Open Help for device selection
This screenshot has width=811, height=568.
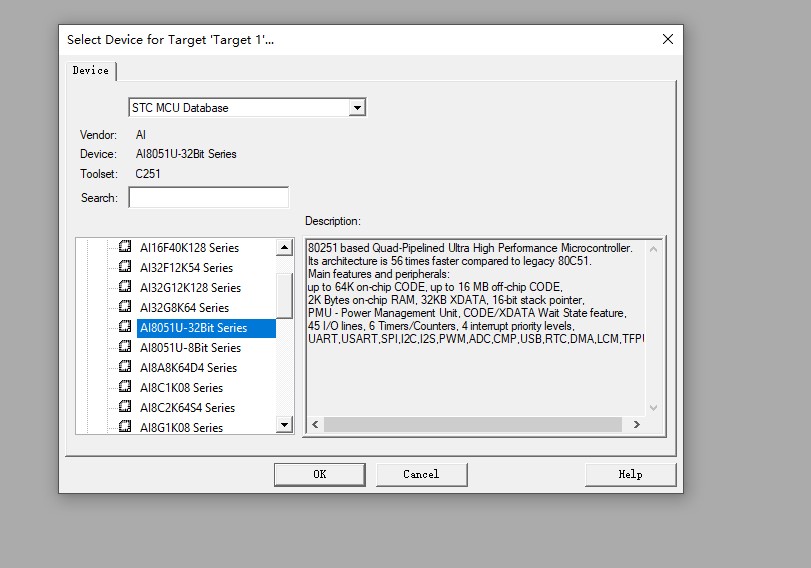[630, 474]
